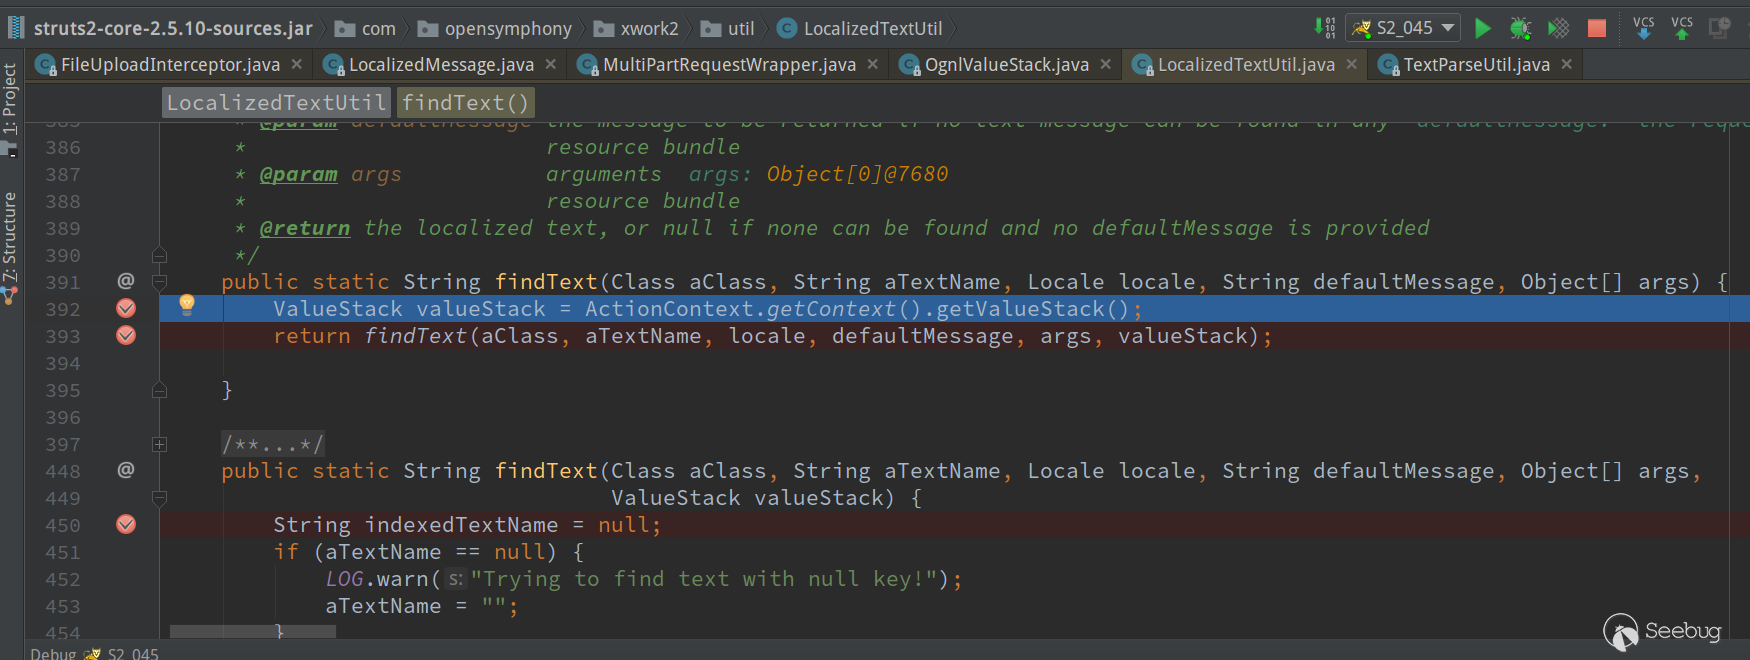Collapse the findText method at line 391

pos(159,282)
